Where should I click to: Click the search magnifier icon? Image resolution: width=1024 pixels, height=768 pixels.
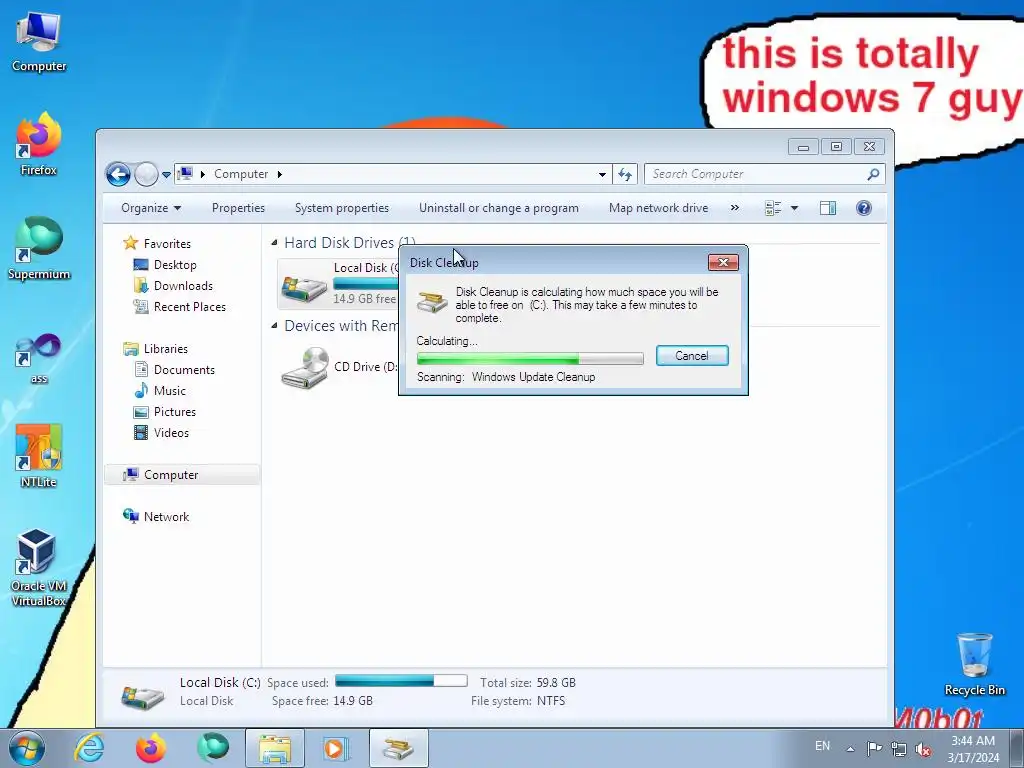[873, 174]
